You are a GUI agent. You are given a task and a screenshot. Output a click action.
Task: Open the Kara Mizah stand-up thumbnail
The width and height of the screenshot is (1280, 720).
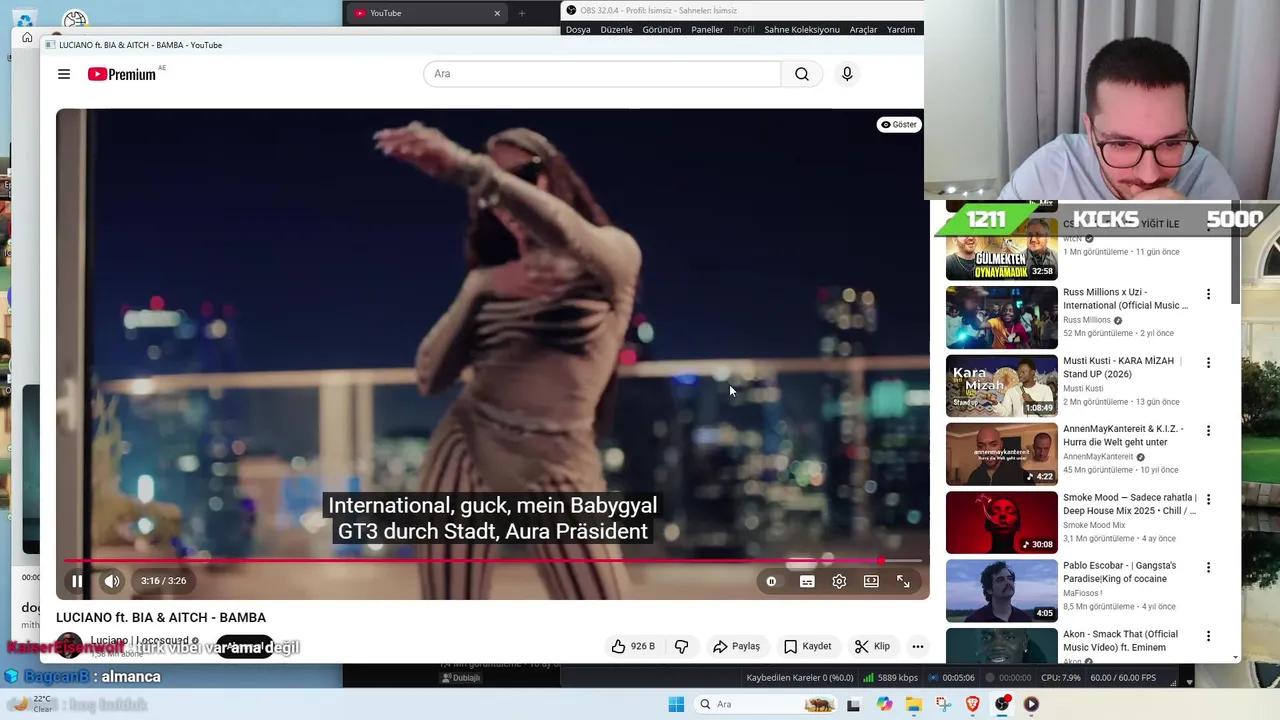tap(1002, 385)
